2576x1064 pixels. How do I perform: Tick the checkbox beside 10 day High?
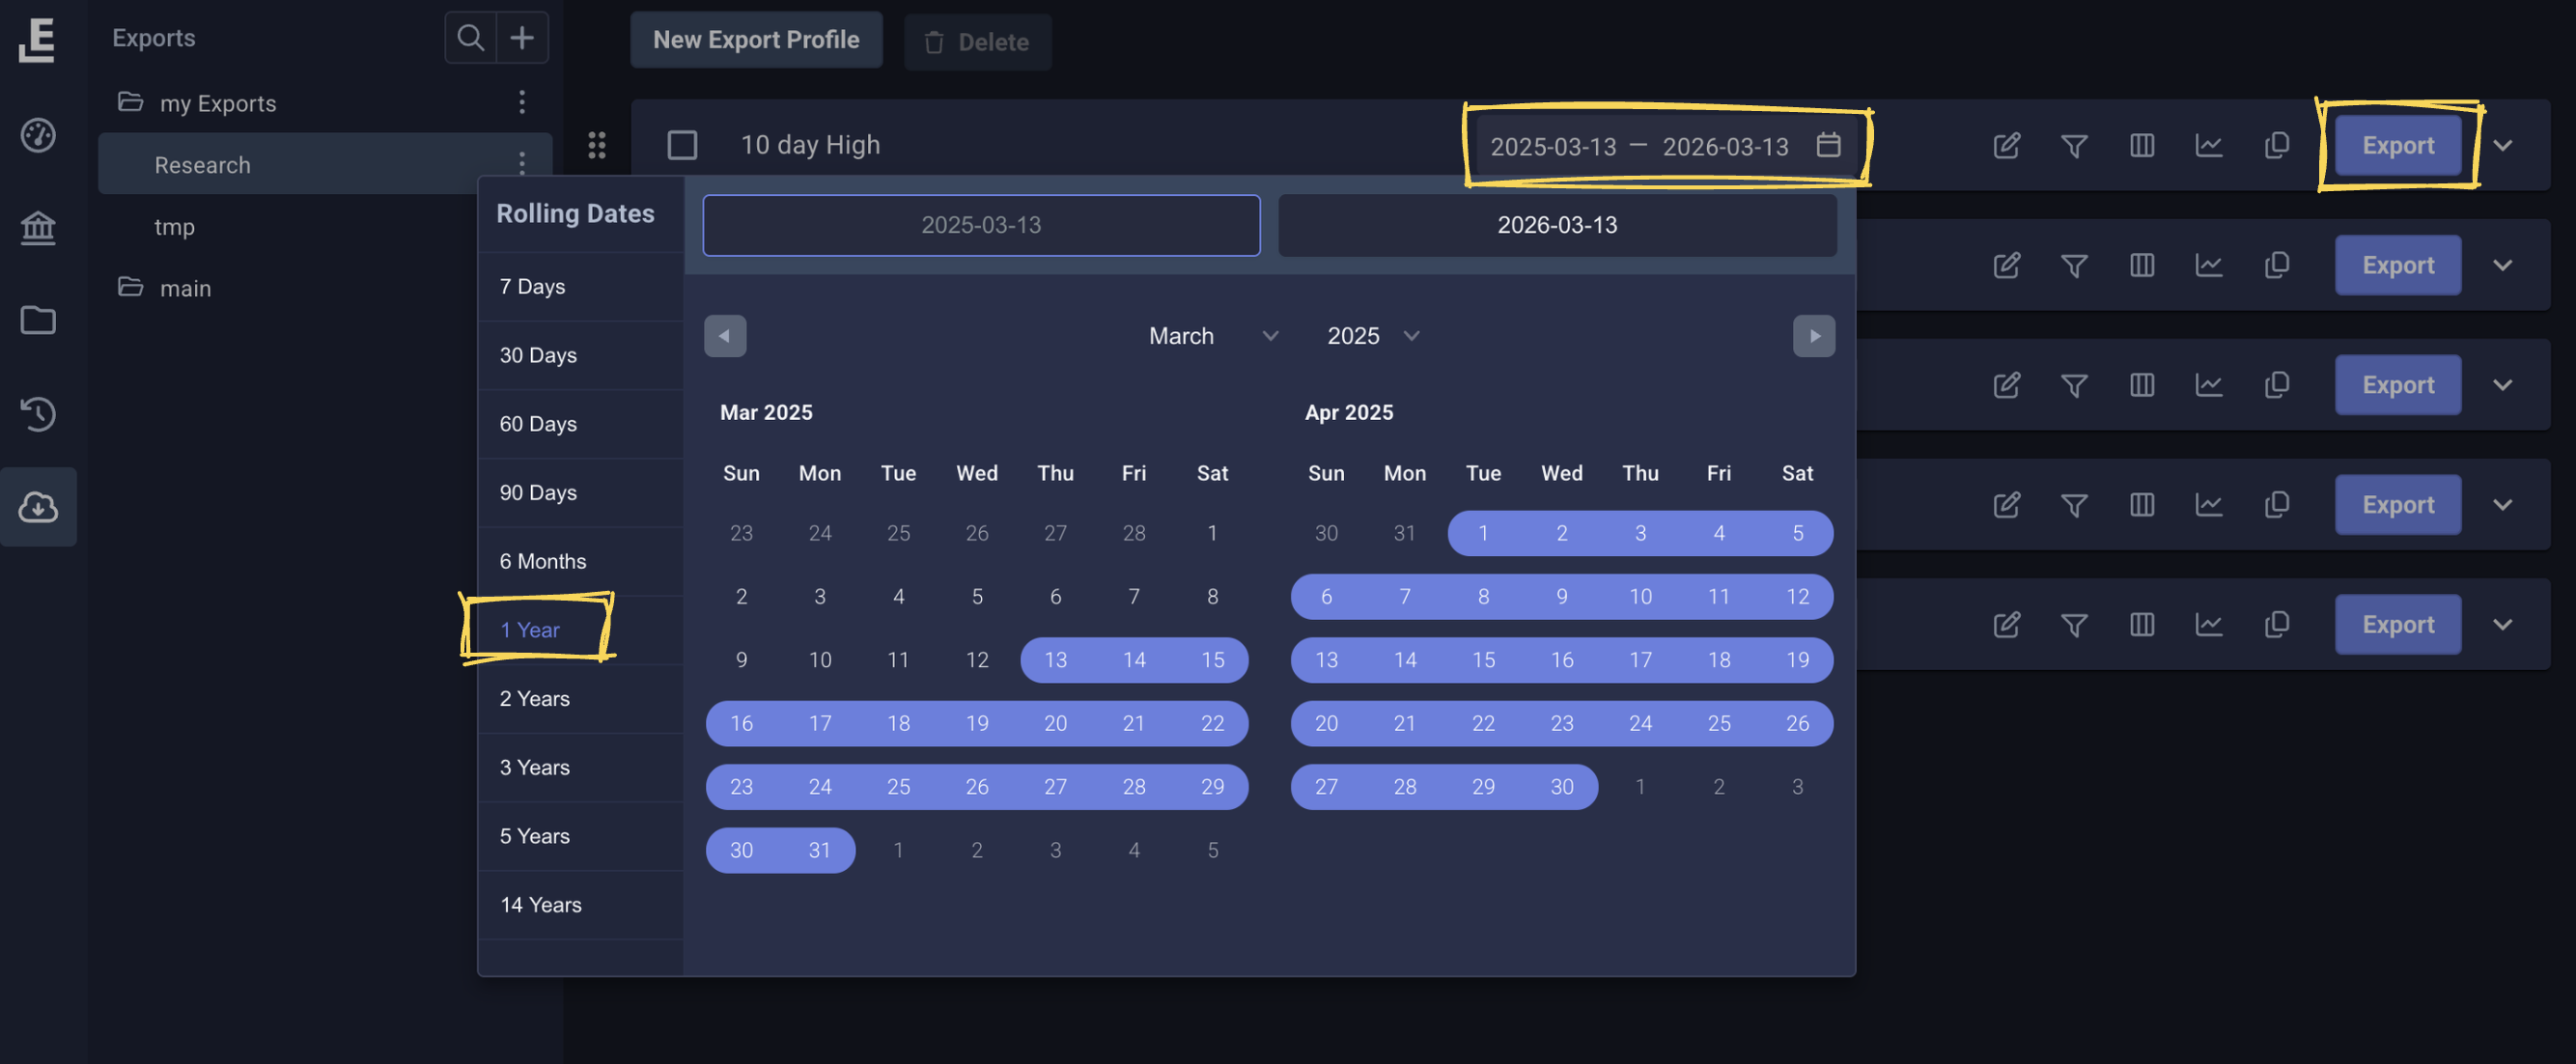point(683,144)
